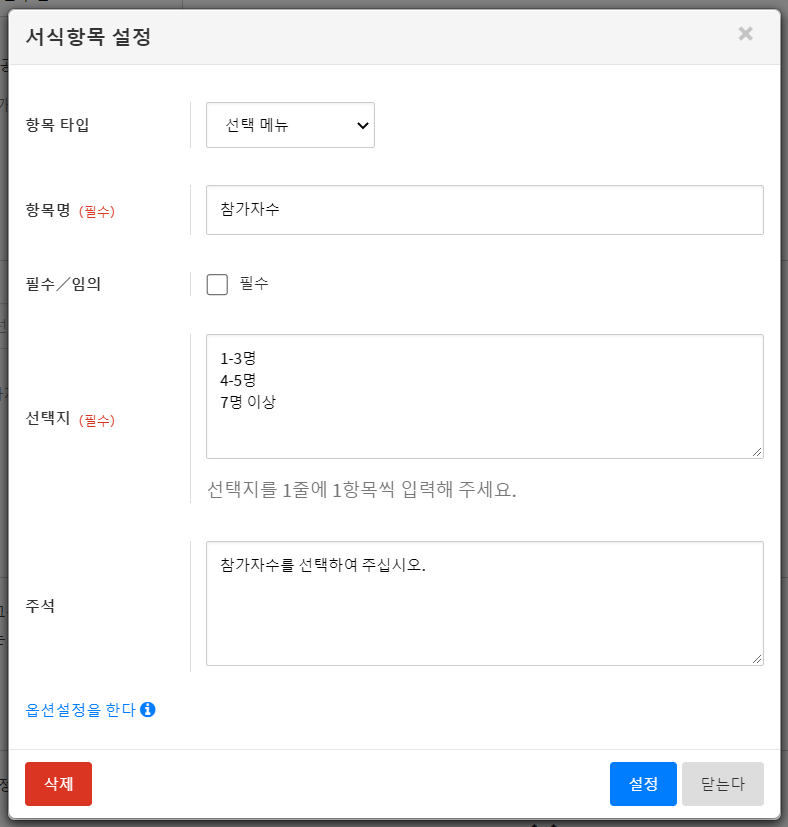Open the 항목 타입 dropdown showing 선택 메뉴
Viewport: 788px width, 827px height.
pyautogui.click(x=289, y=125)
